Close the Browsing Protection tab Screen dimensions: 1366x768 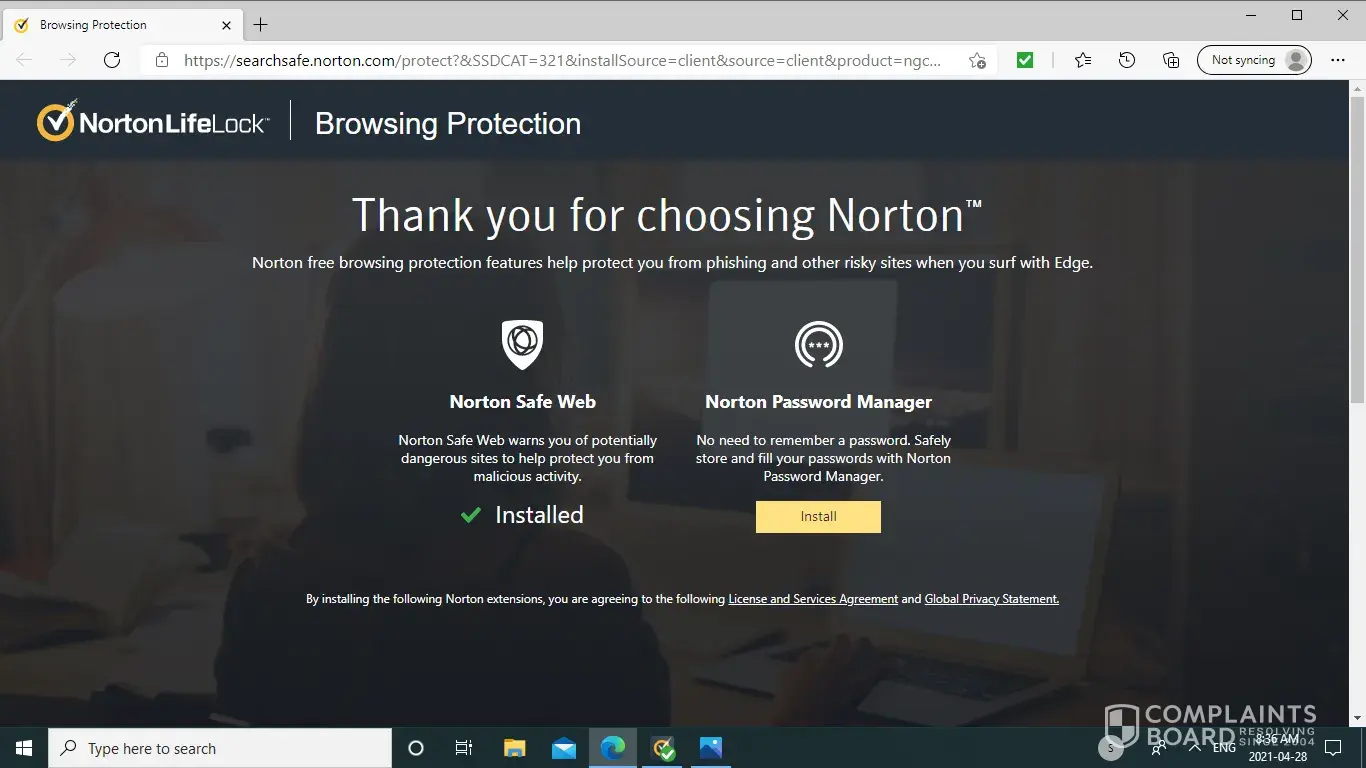click(227, 25)
